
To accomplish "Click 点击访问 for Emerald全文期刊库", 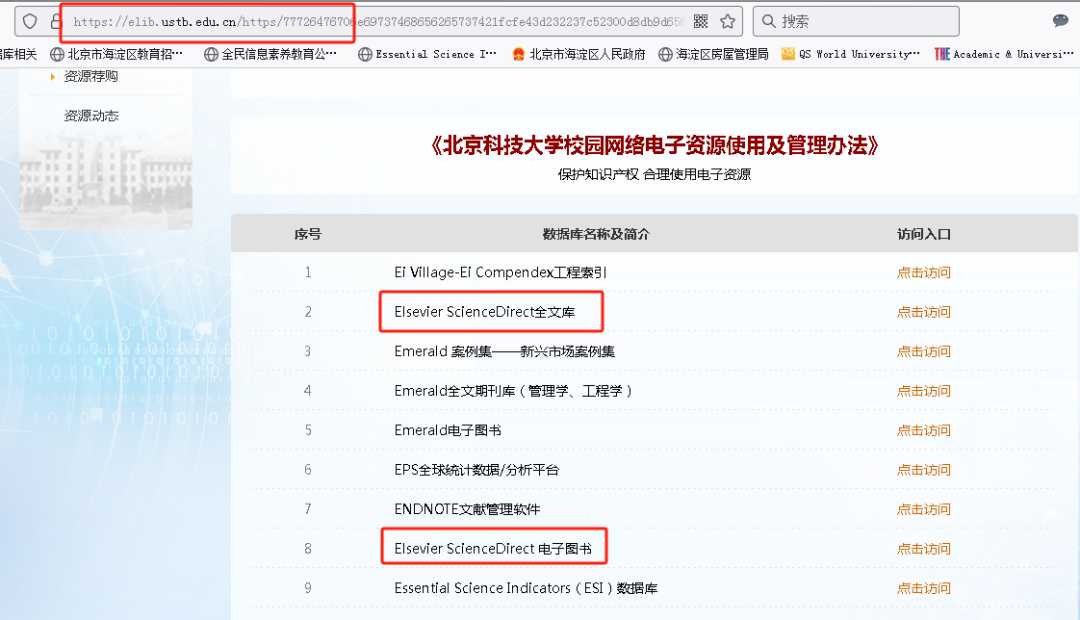I will pyautogui.click(x=924, y=391).
